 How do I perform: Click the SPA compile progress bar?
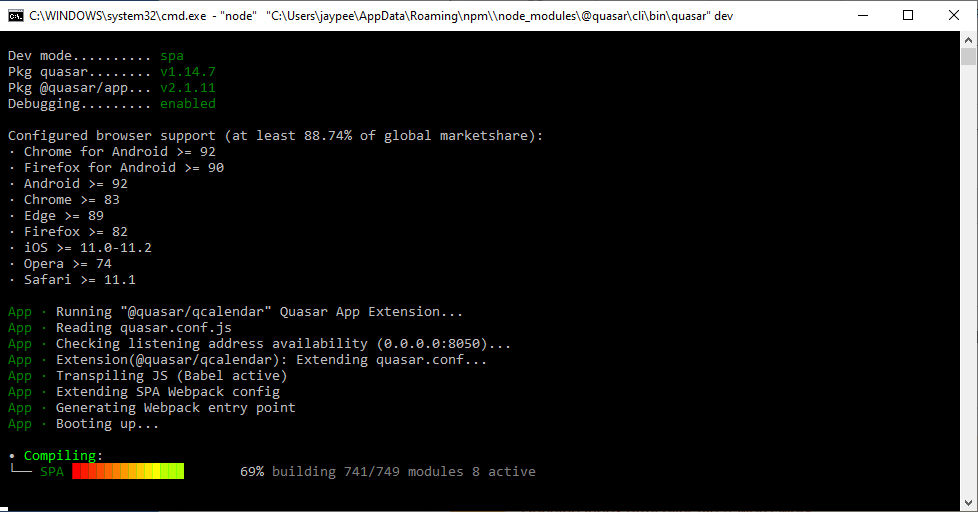tap(128, 471)
